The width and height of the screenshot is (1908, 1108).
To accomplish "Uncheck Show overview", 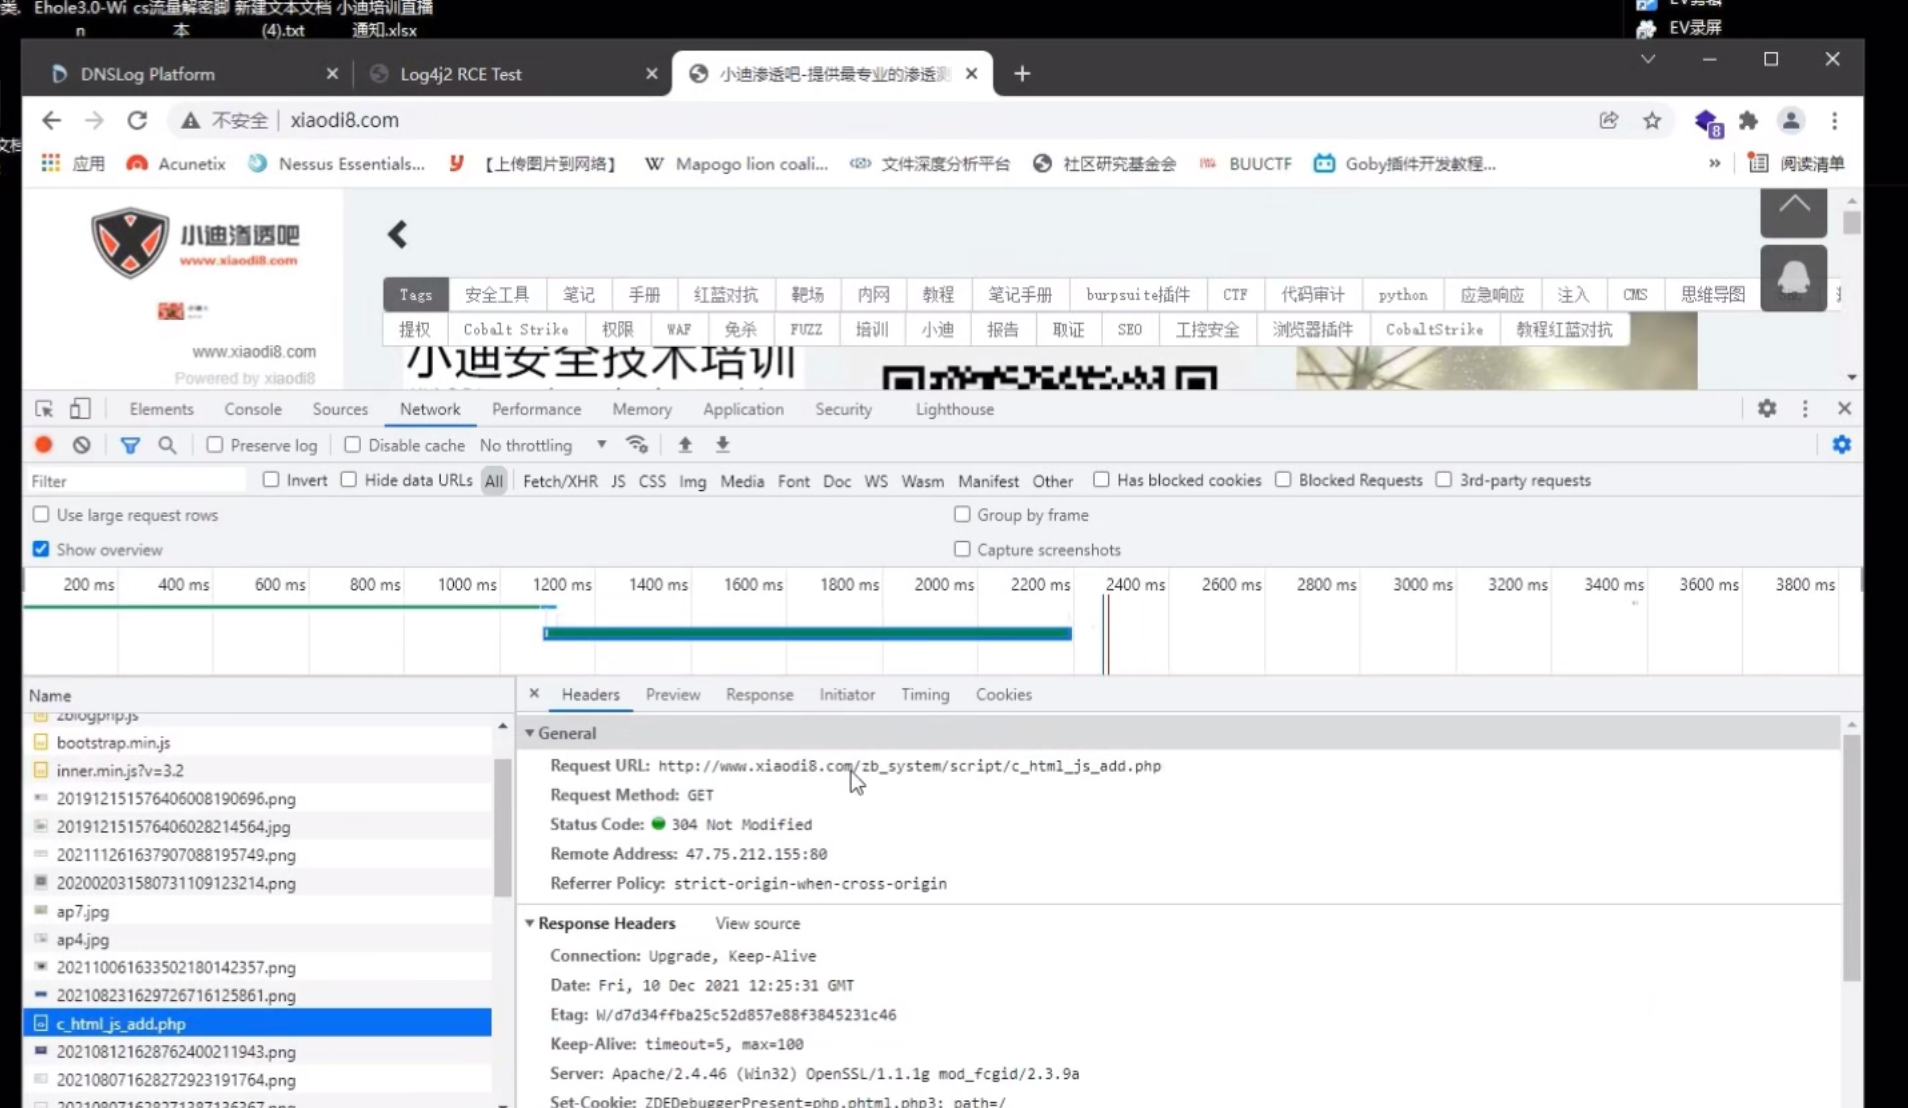I will point(41,549).
